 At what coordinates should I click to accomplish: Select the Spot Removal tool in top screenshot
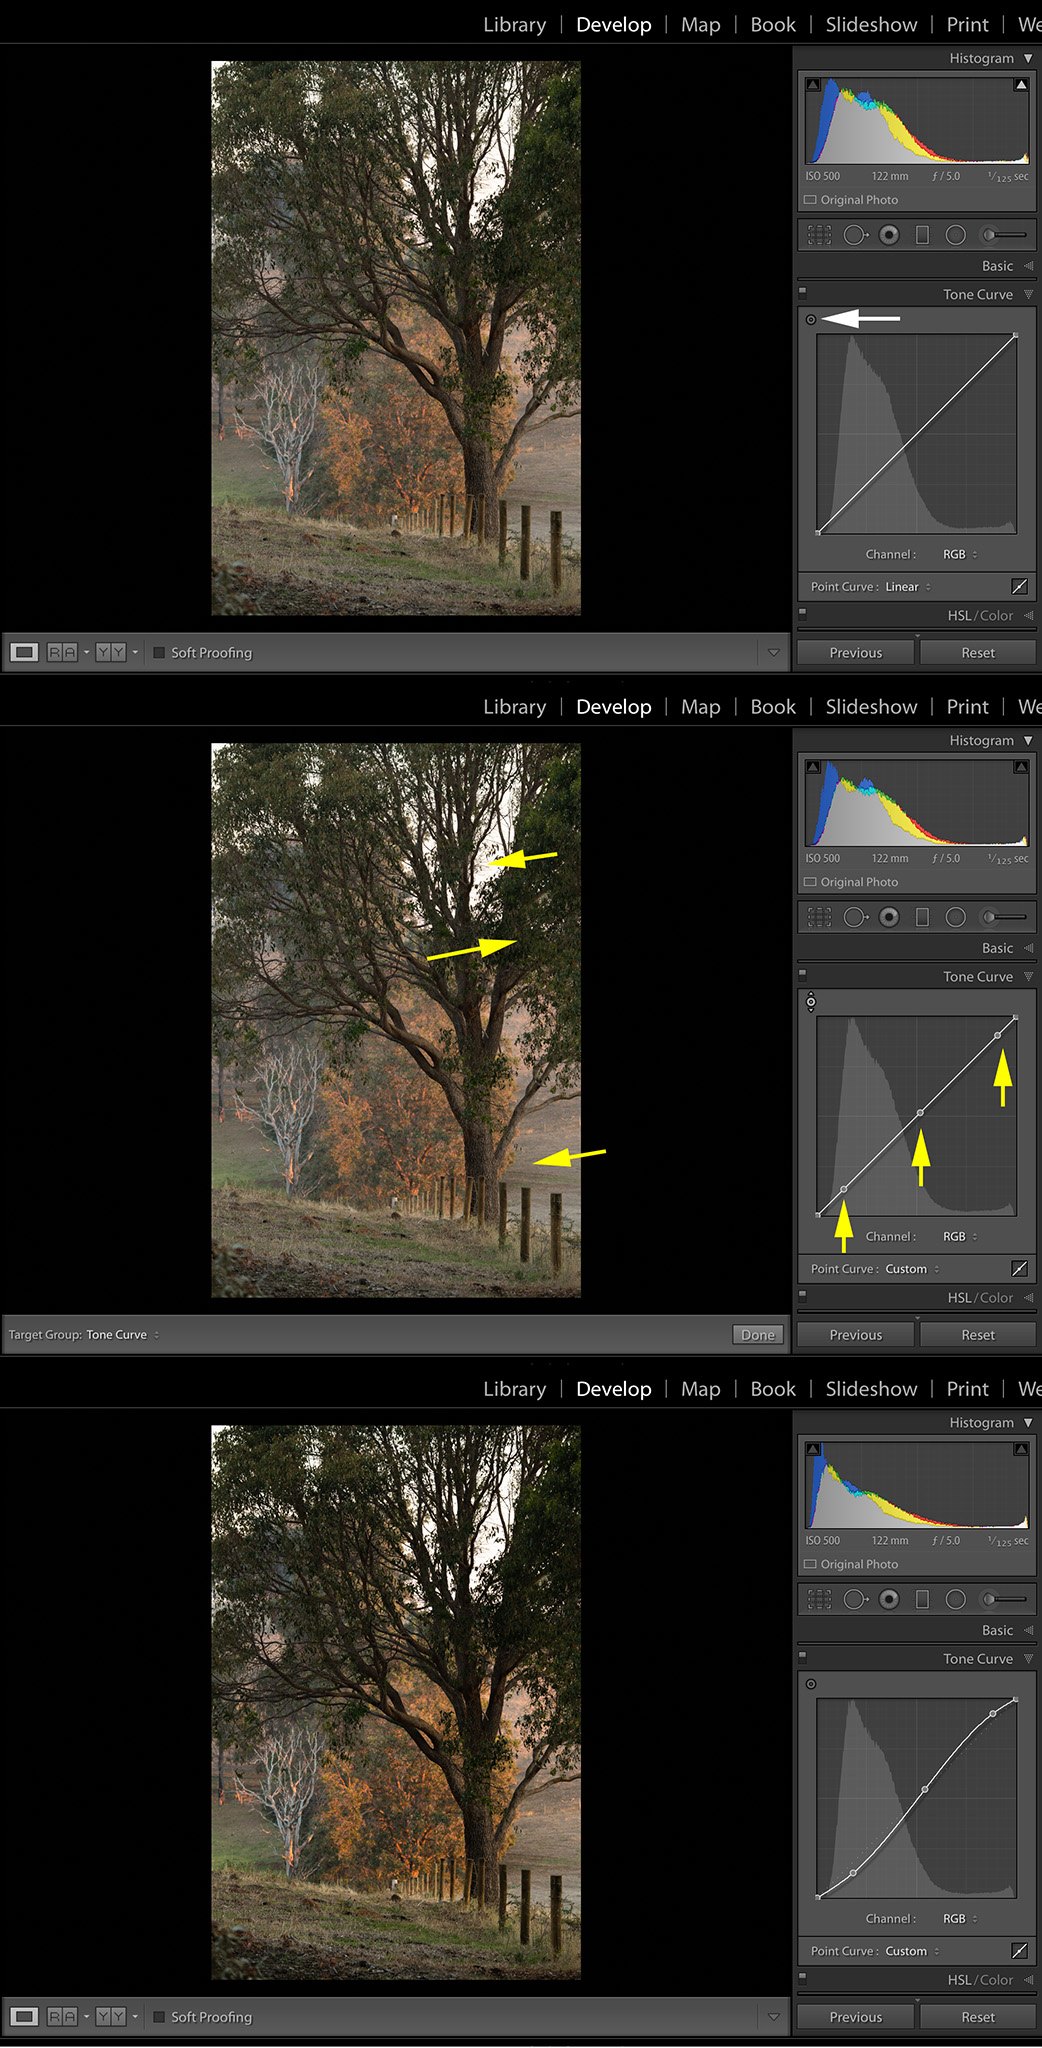(x=855, y=235)
